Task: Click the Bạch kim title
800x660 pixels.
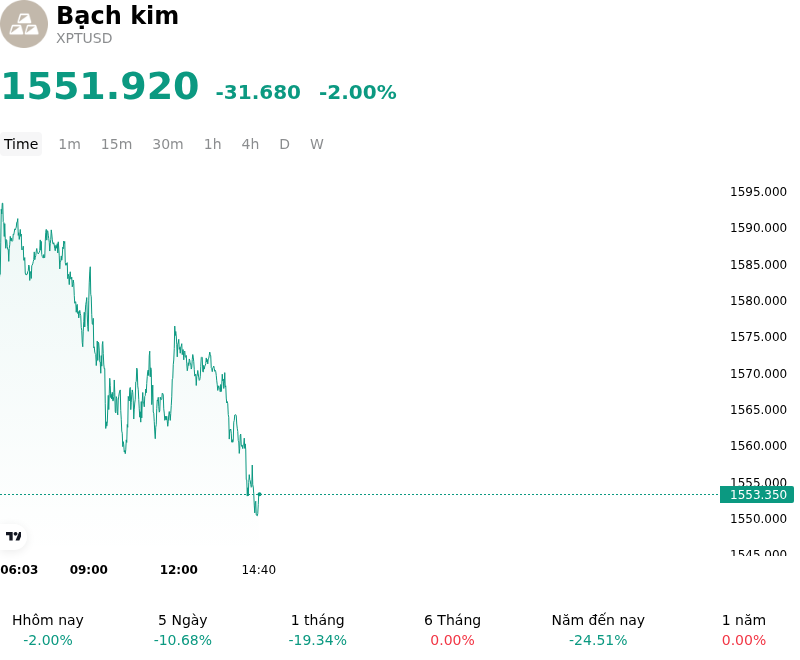Action: pos(117,15)
